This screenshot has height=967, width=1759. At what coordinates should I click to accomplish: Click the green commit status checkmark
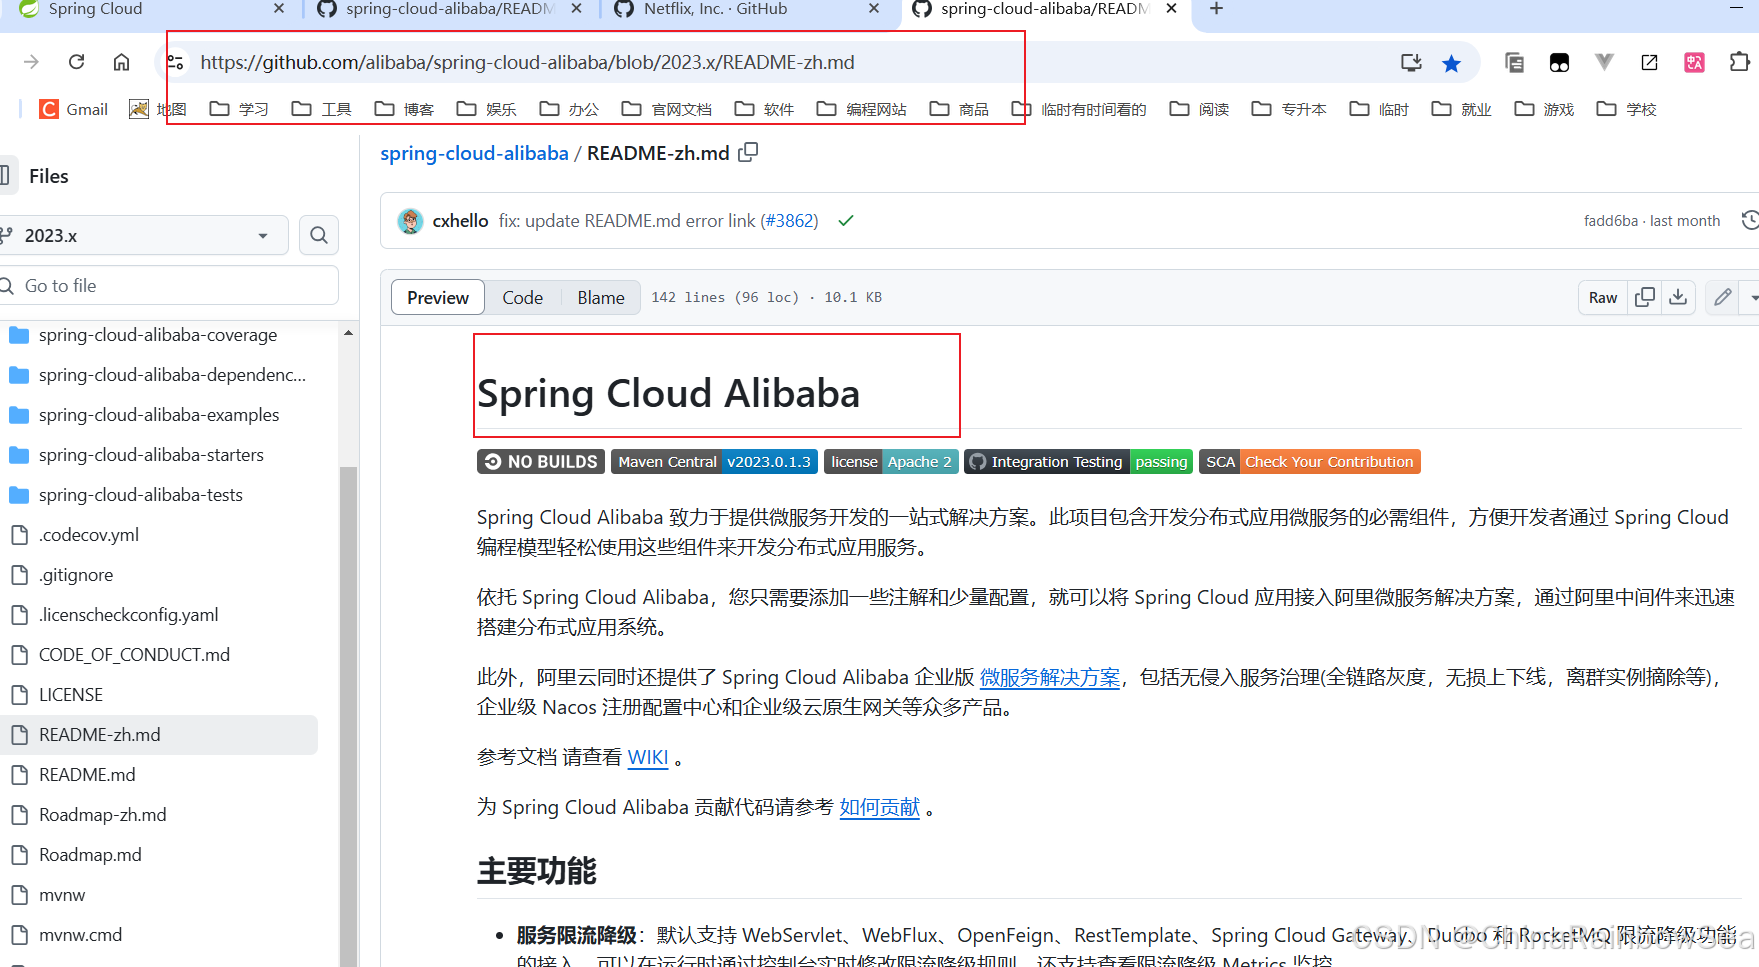pyautogui.click(x=846, y=220)
